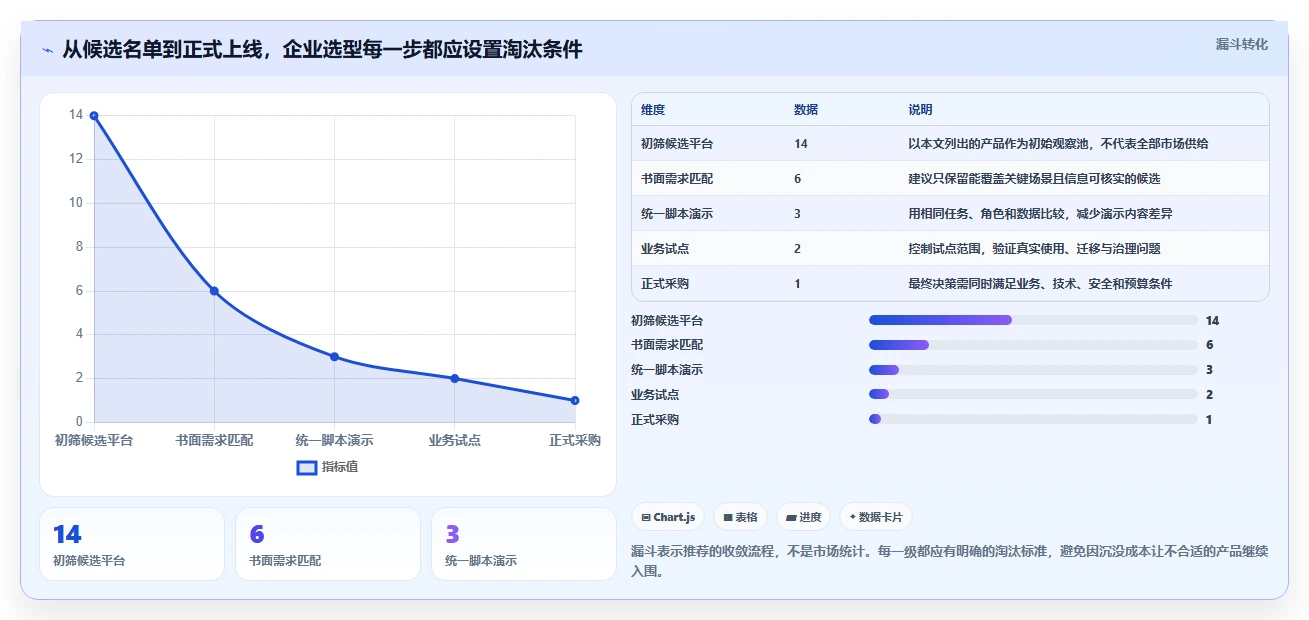This screenshot has width=1309, height=620.
Task: Click the 说明 table column header
Action: [920, 110]
